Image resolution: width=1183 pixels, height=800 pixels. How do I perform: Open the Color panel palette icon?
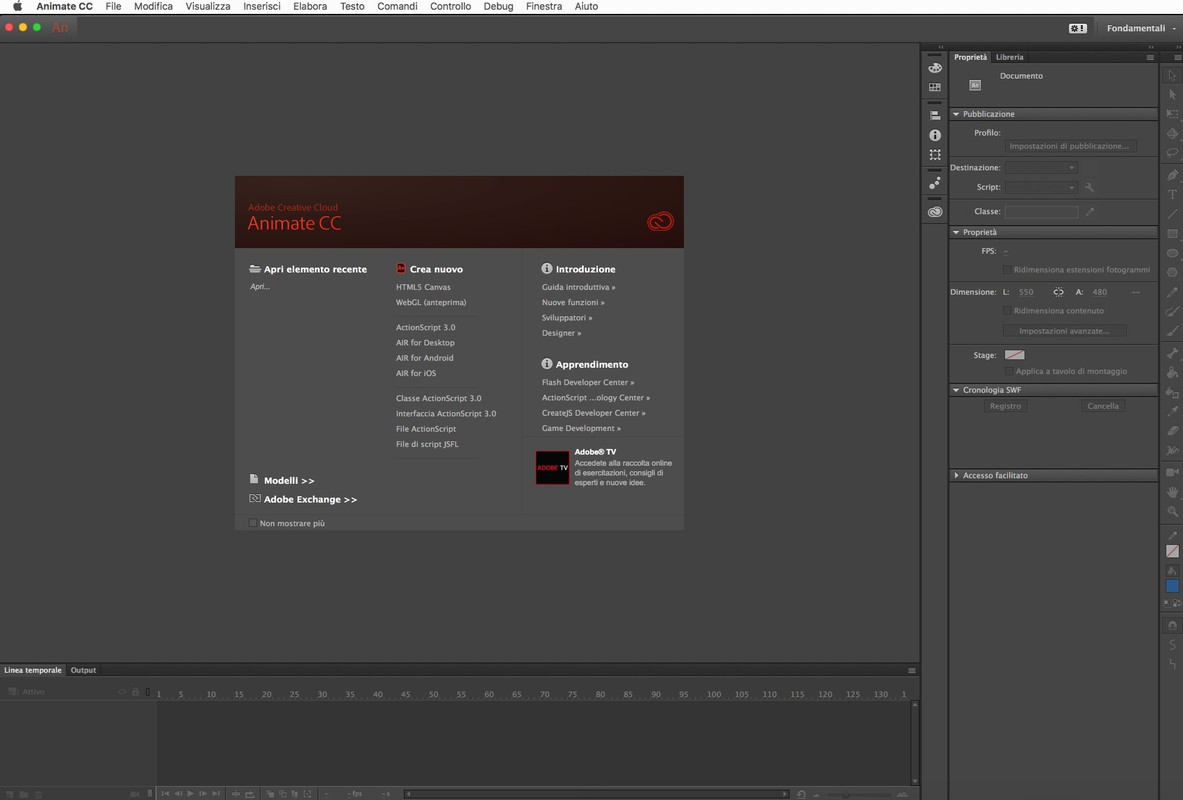935,68
